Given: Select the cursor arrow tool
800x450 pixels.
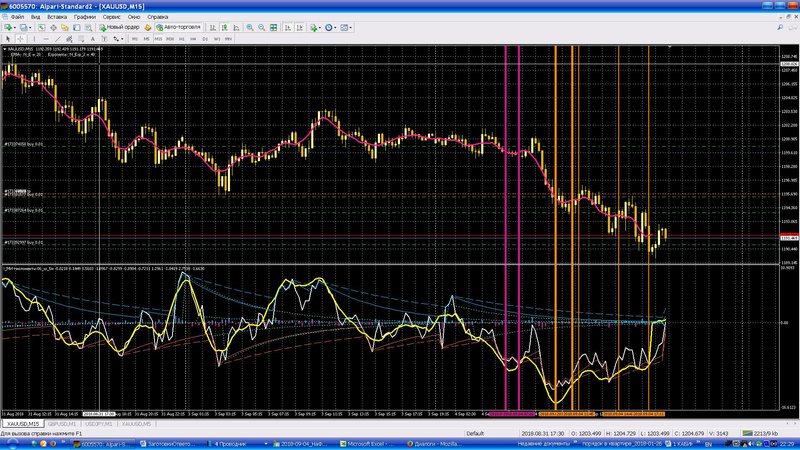Looking at the screenshot, I should 8,39.
